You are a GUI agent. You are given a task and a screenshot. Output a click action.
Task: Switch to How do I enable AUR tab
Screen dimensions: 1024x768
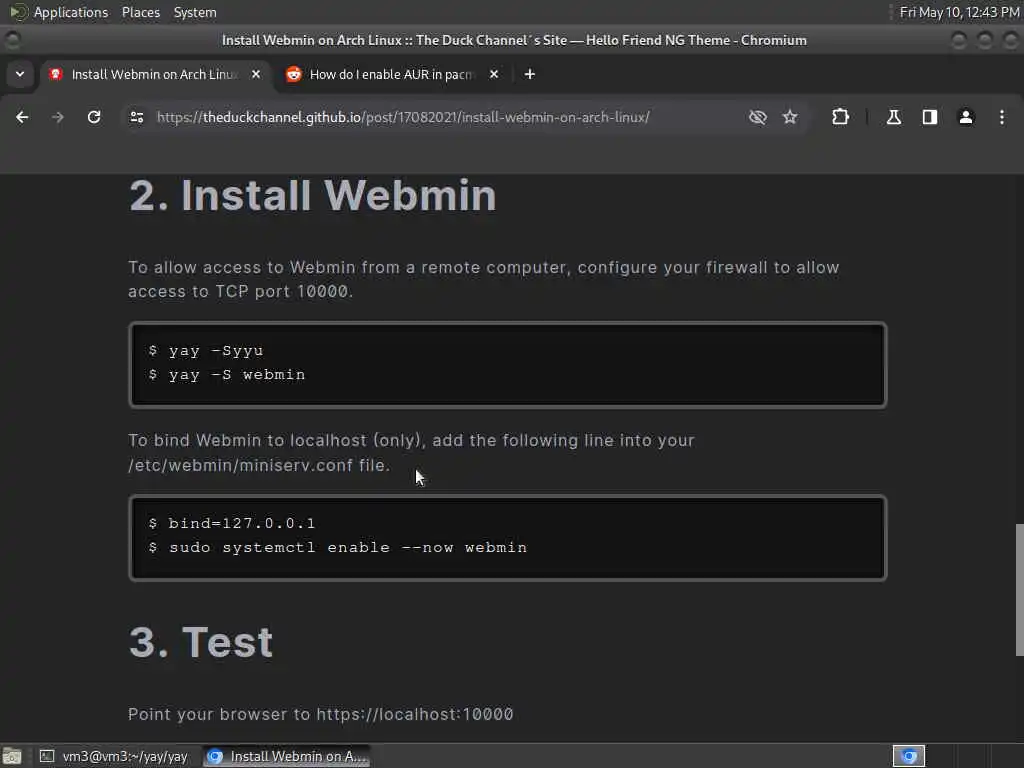[390, 74]
